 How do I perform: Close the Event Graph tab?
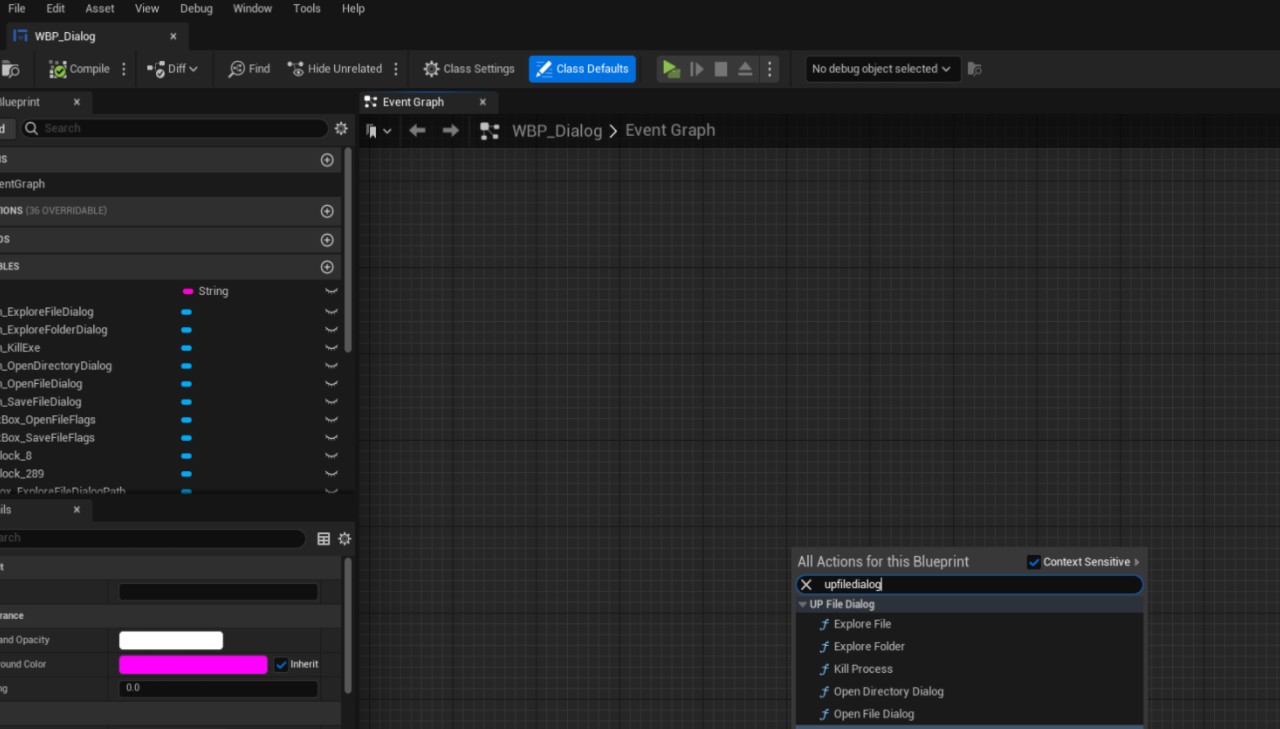(x=482, y=102)
